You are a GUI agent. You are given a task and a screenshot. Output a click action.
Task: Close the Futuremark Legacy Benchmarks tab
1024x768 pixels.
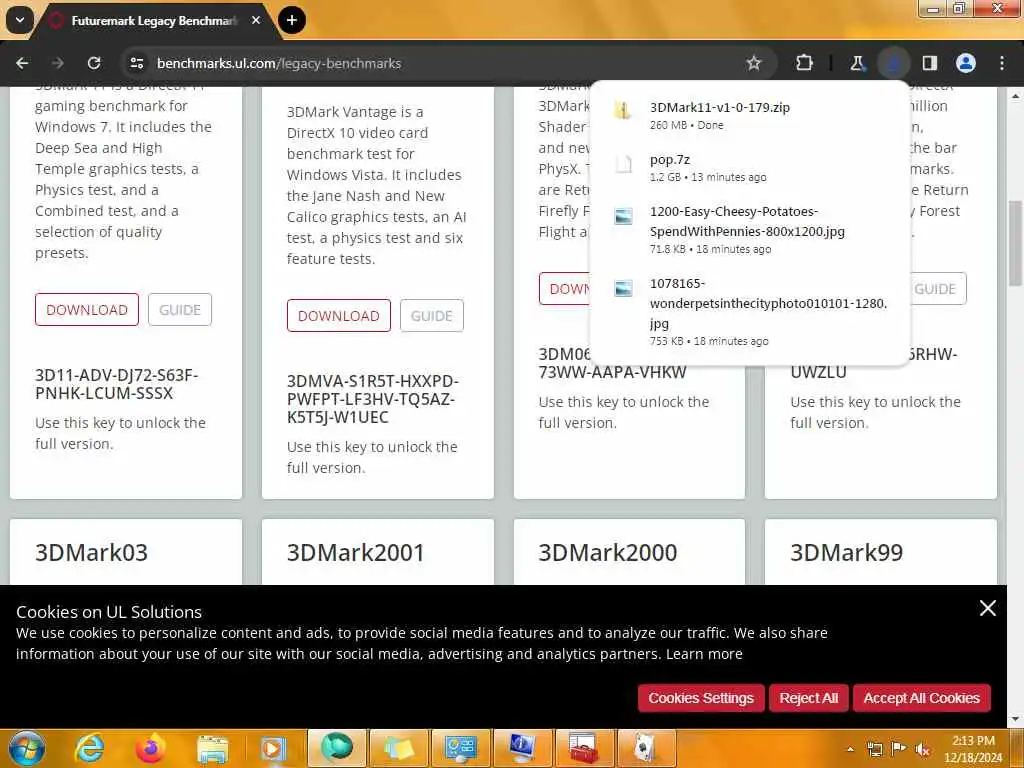tap(256, 20)
